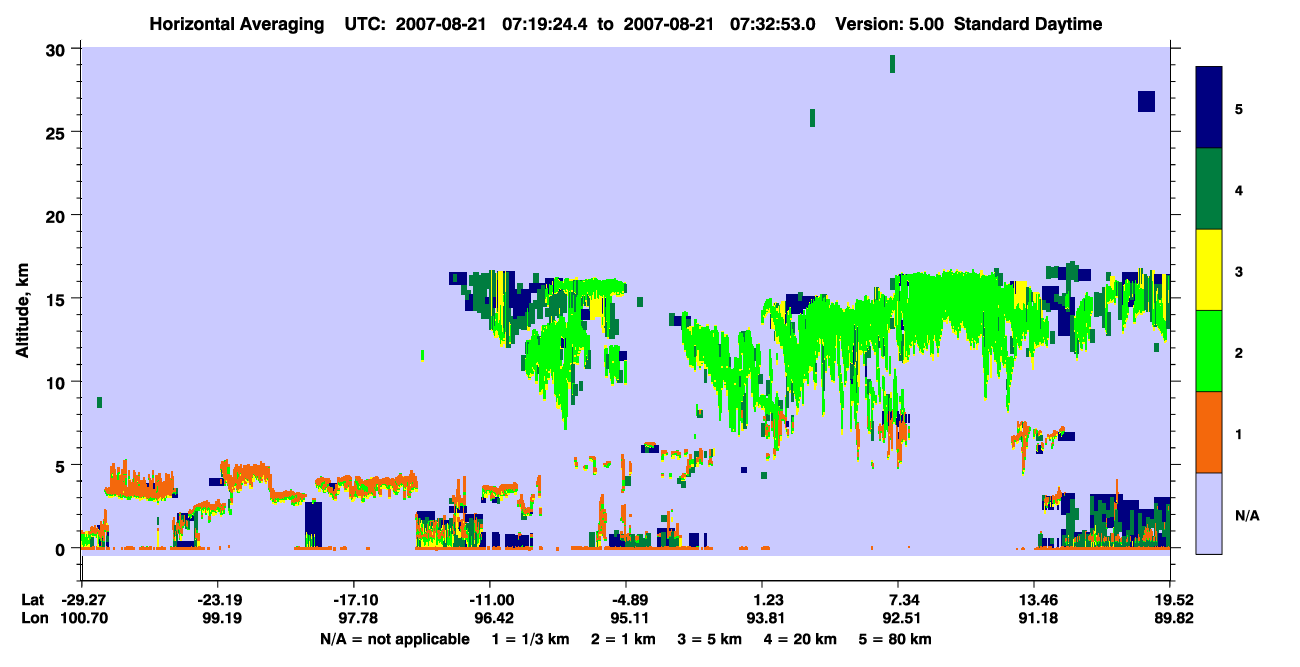Click the start time '07:19:24.4' in title

[543, 24]
